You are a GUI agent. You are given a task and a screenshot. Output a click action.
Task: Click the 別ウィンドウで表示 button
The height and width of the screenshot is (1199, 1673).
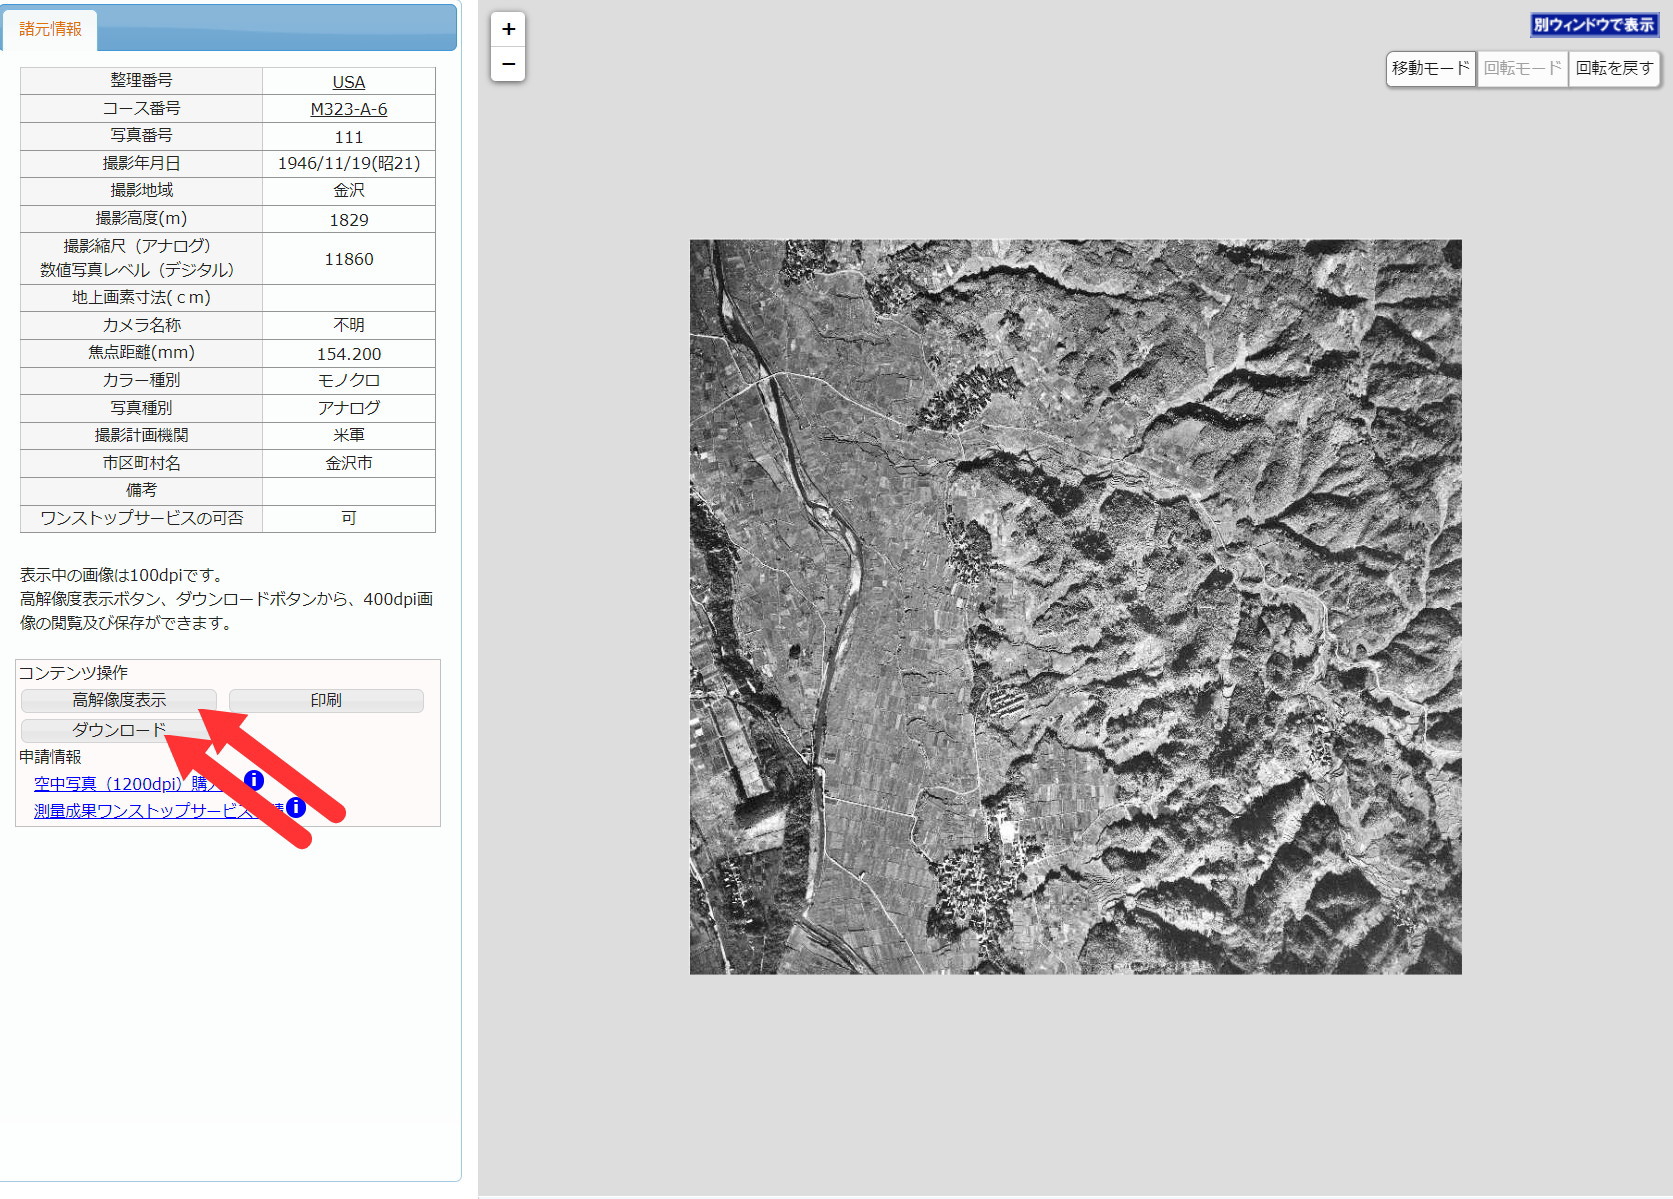coord(1593,25)
